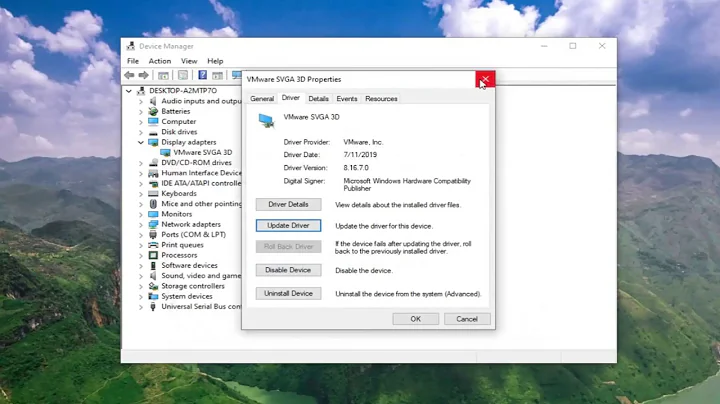Click the Monitors category icon
The width and height of the screenshot is (720, 404).
click(153, 214)
